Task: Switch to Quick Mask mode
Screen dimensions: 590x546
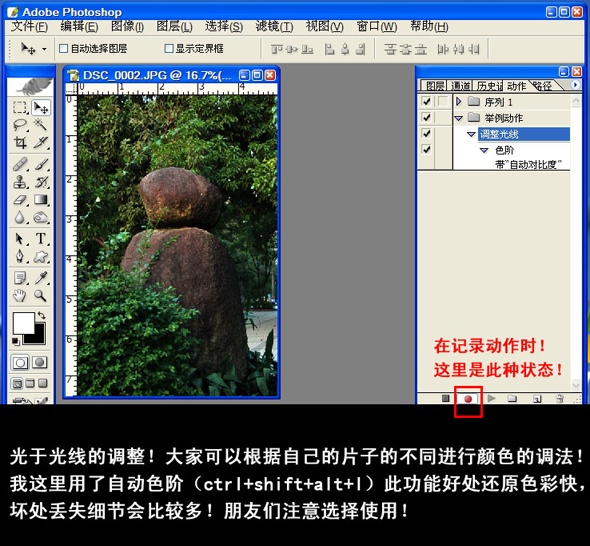Action: 40,363
